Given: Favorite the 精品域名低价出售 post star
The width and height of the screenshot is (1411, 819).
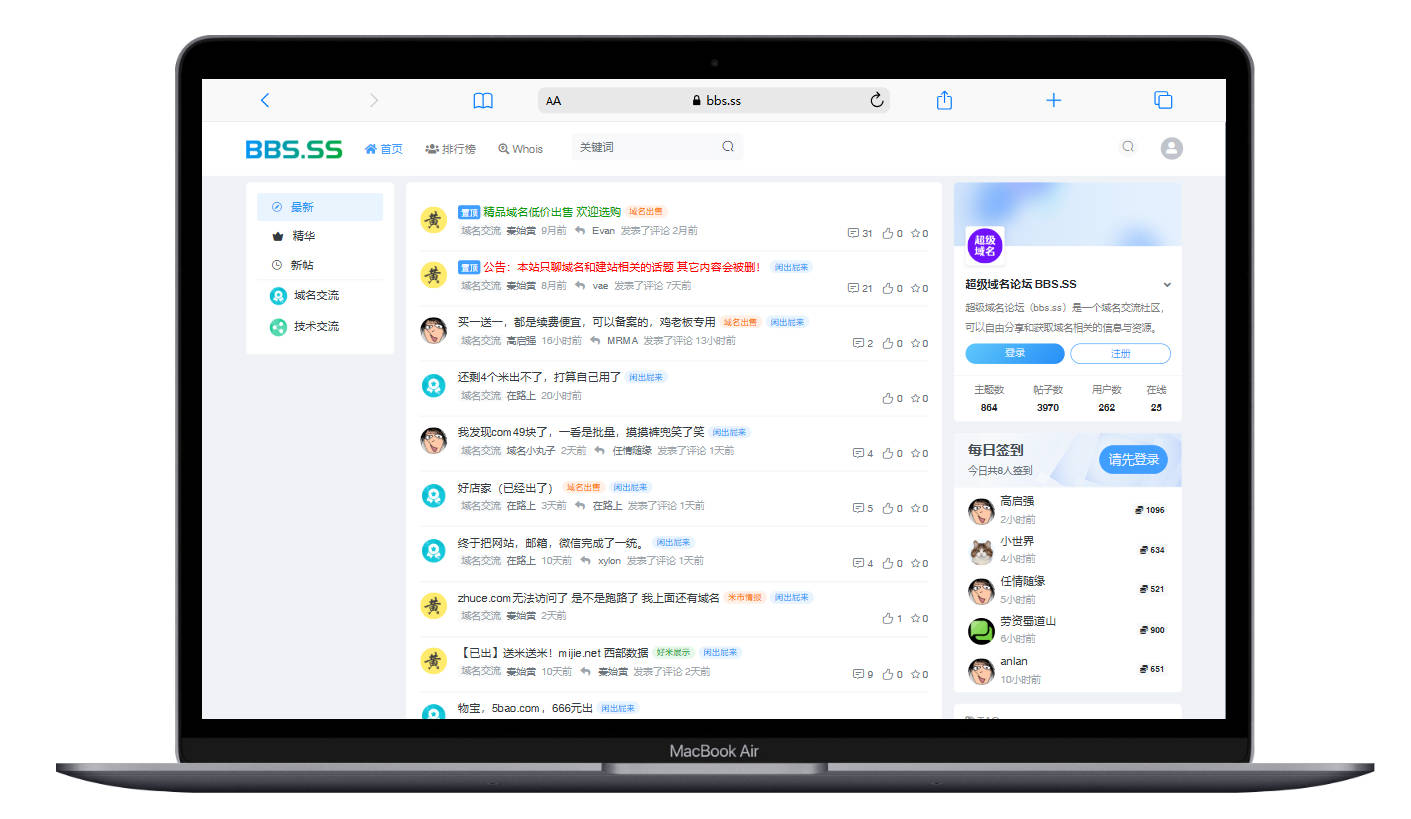Looking at the screenshot, I should pos(919,233).
